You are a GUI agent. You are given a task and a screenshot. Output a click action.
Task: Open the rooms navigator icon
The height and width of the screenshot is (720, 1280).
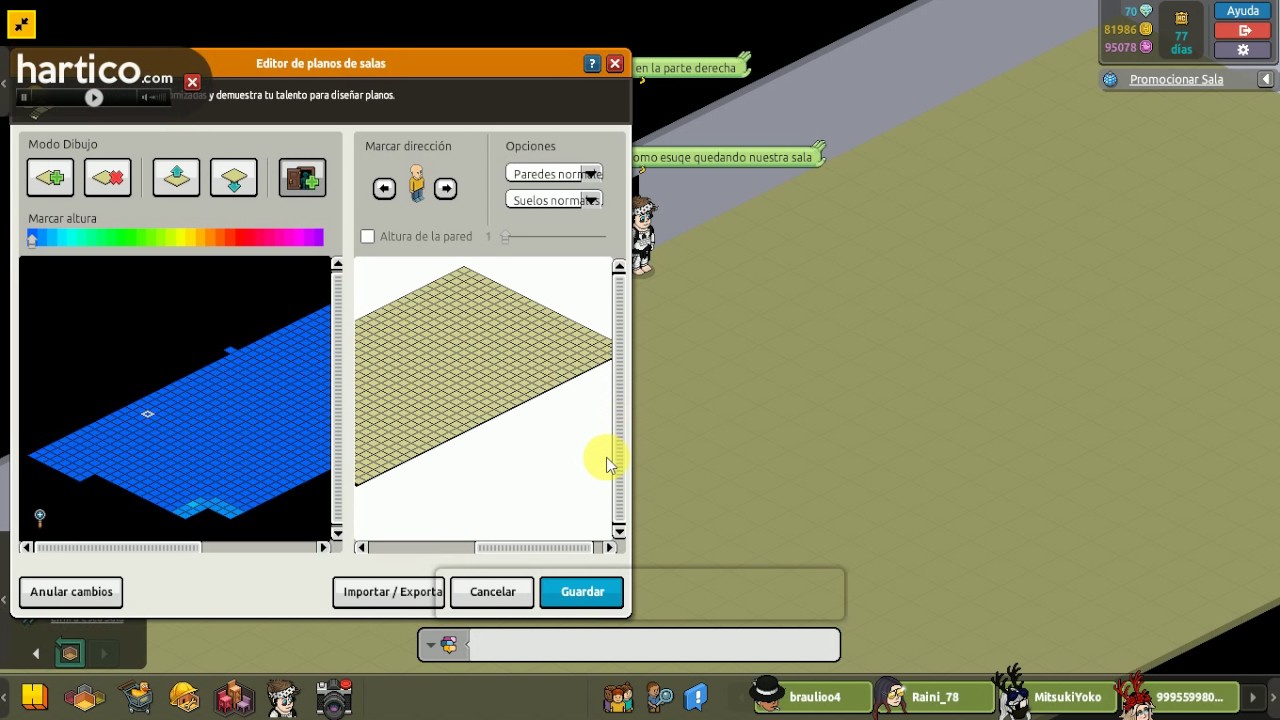pyautogui.click(x=84, y=697)
